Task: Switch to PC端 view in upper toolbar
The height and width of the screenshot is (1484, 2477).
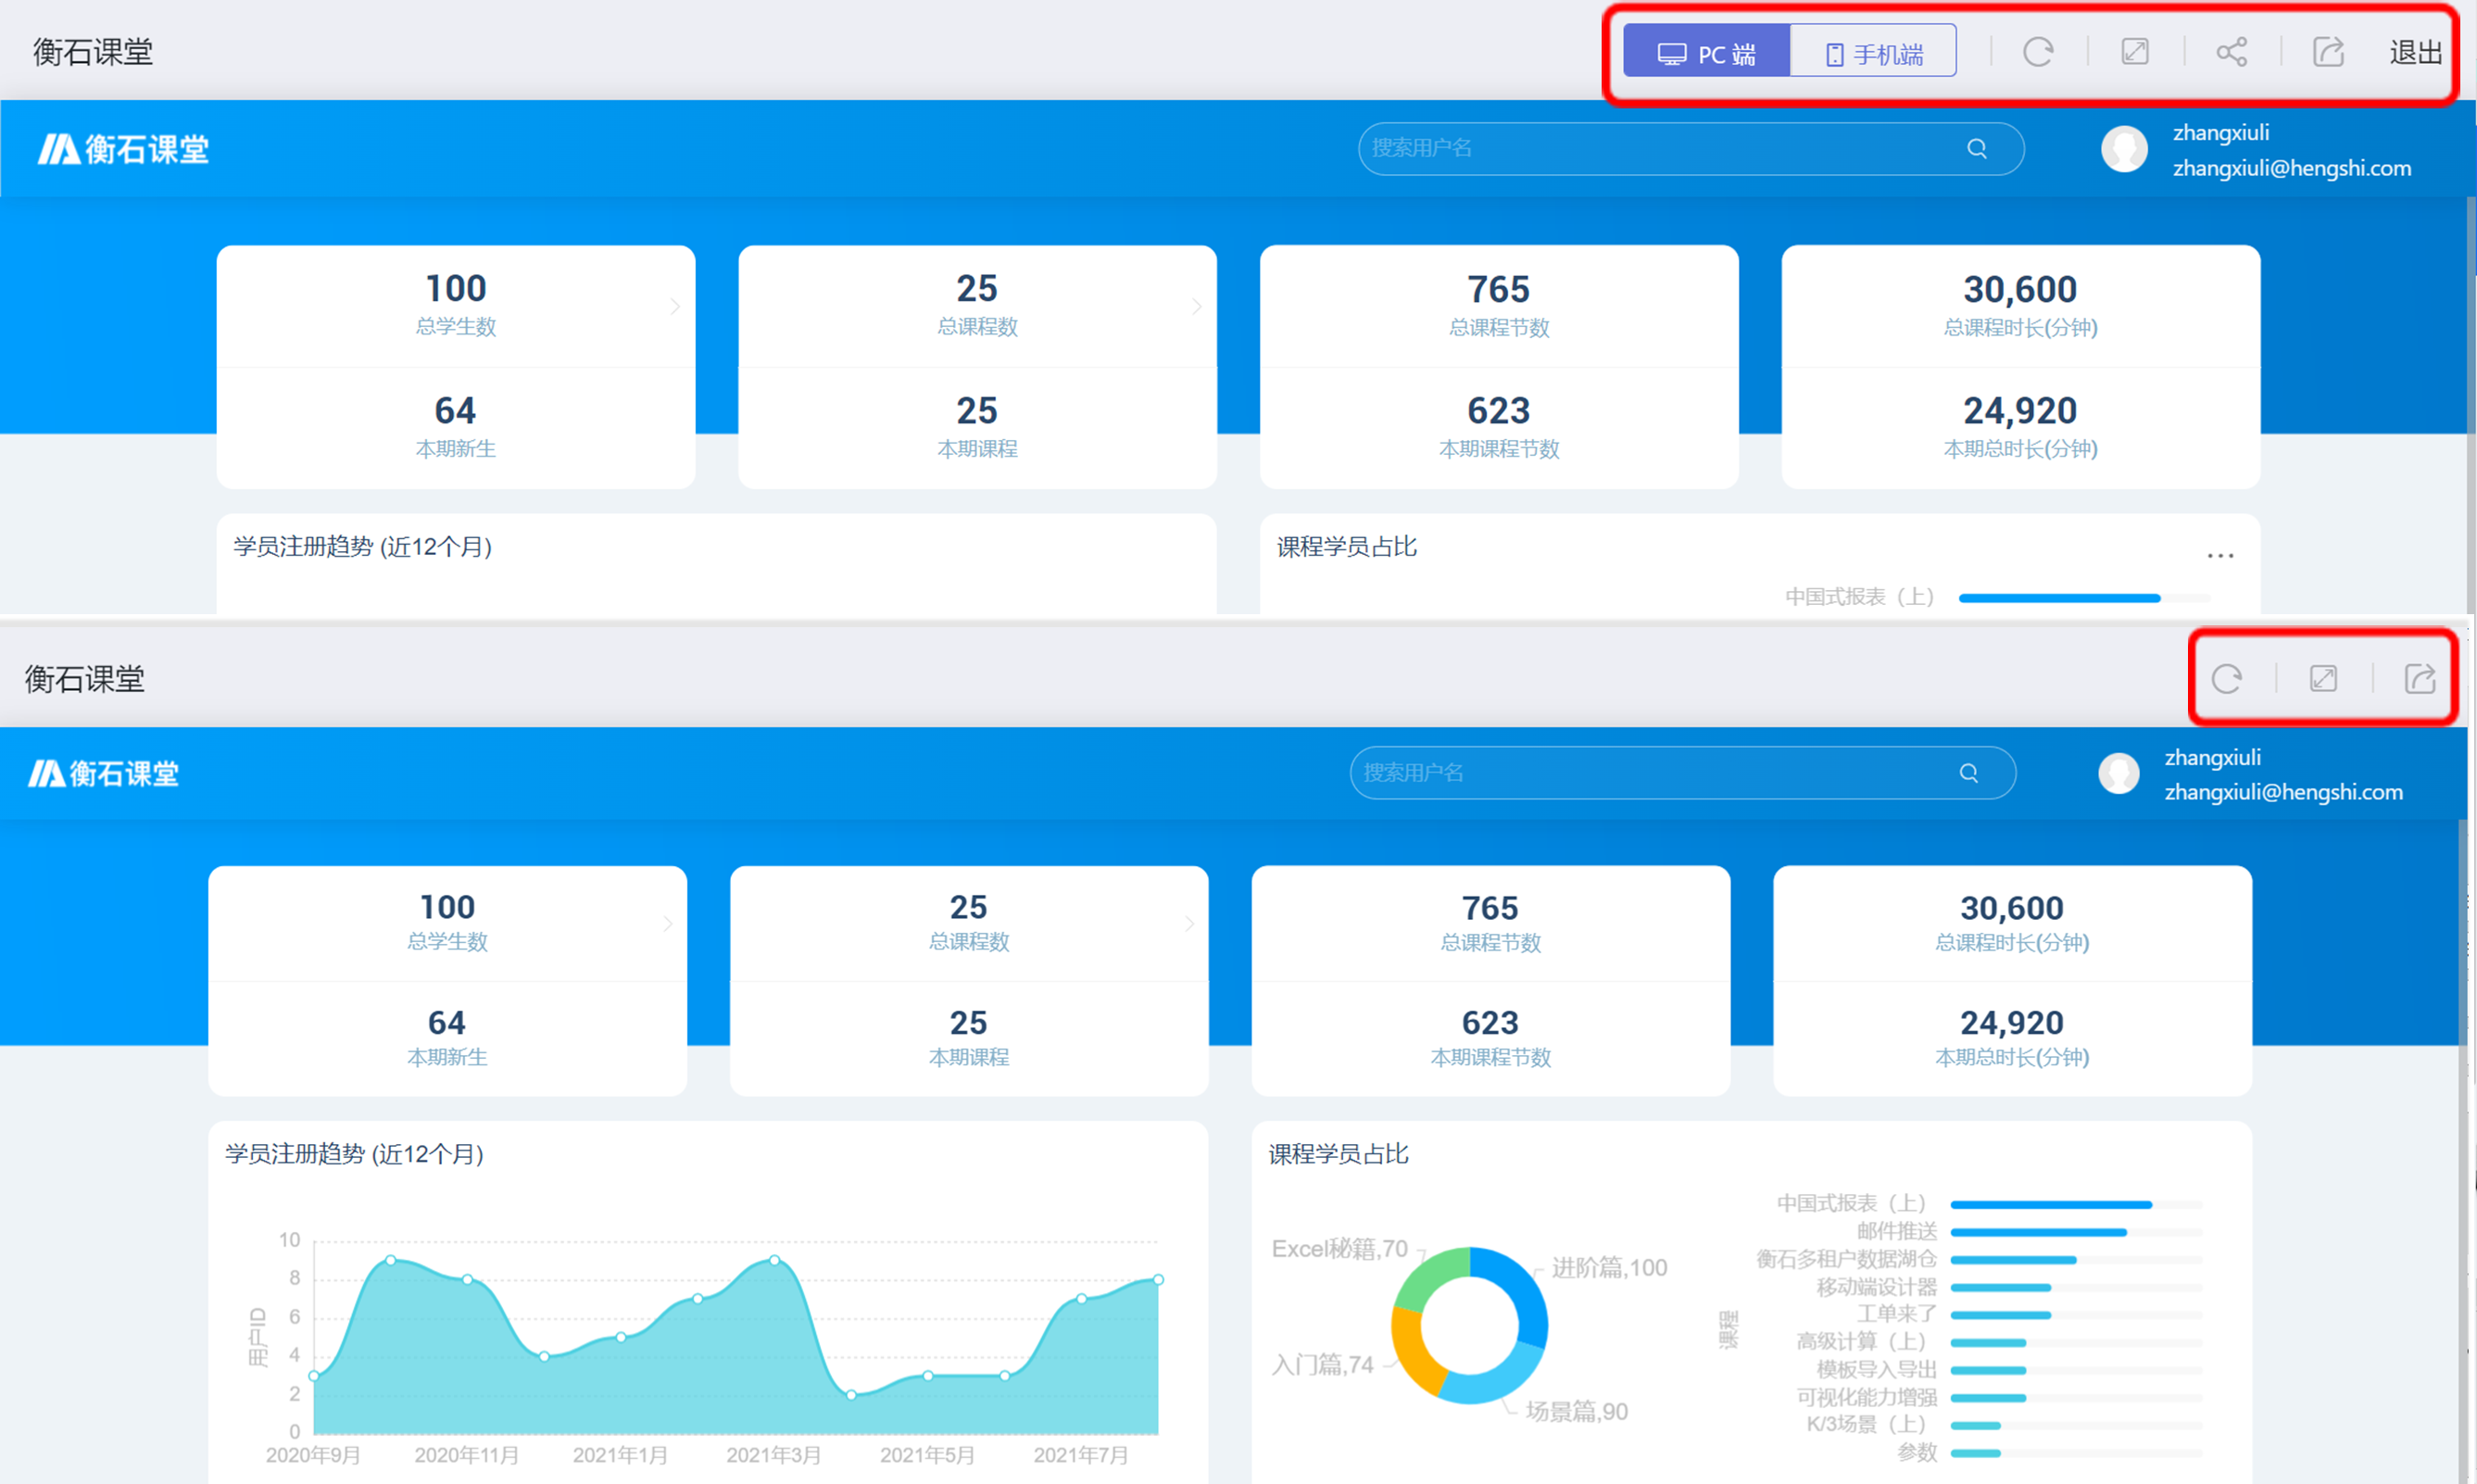Action: 1706,53
